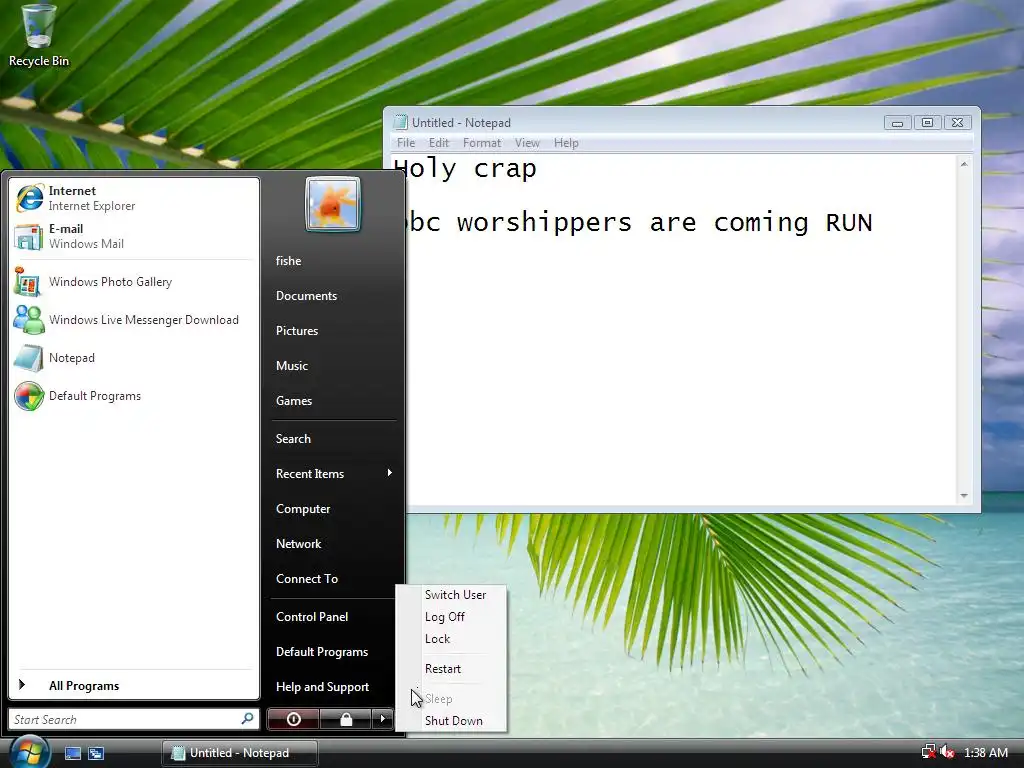Click the goldfish user account picture
Screen dimensions: 1024x768
(332, 204)
